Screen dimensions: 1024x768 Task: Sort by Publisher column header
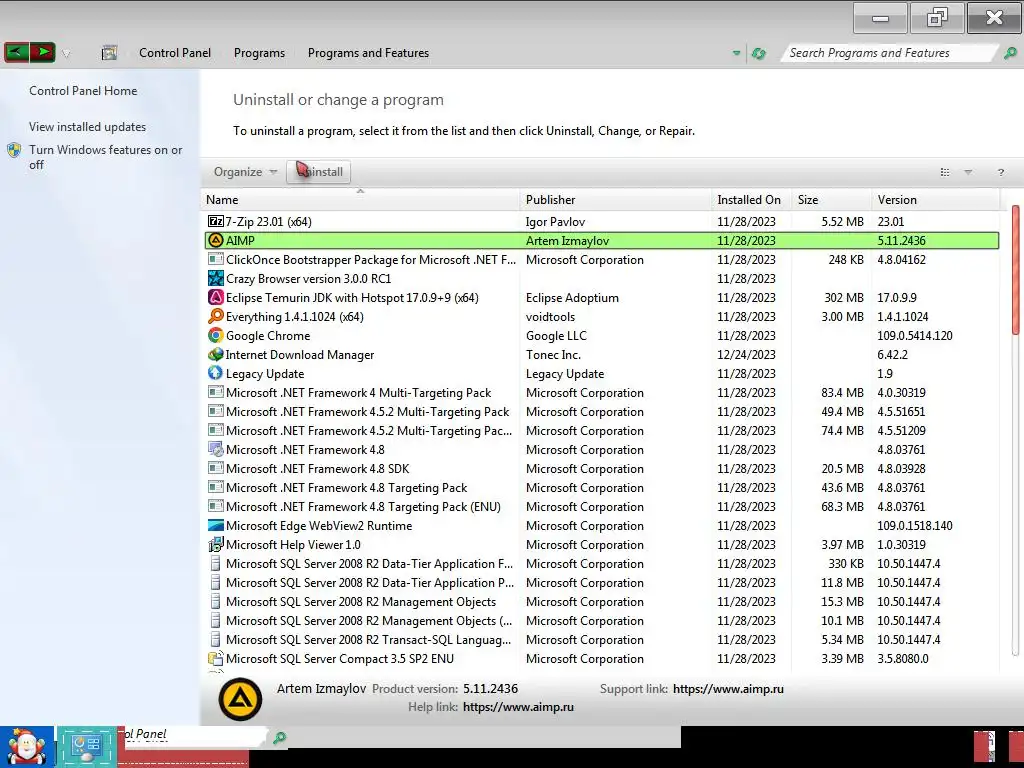tap(616, 200)
